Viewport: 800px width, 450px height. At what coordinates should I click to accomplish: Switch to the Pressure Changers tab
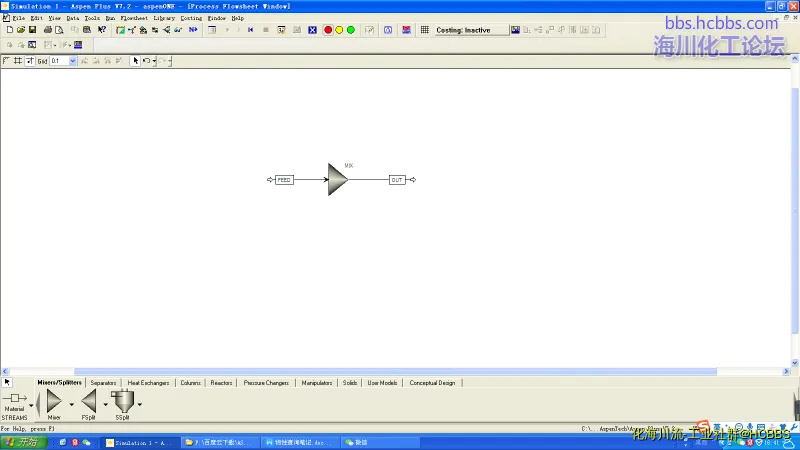coord(266,383)
